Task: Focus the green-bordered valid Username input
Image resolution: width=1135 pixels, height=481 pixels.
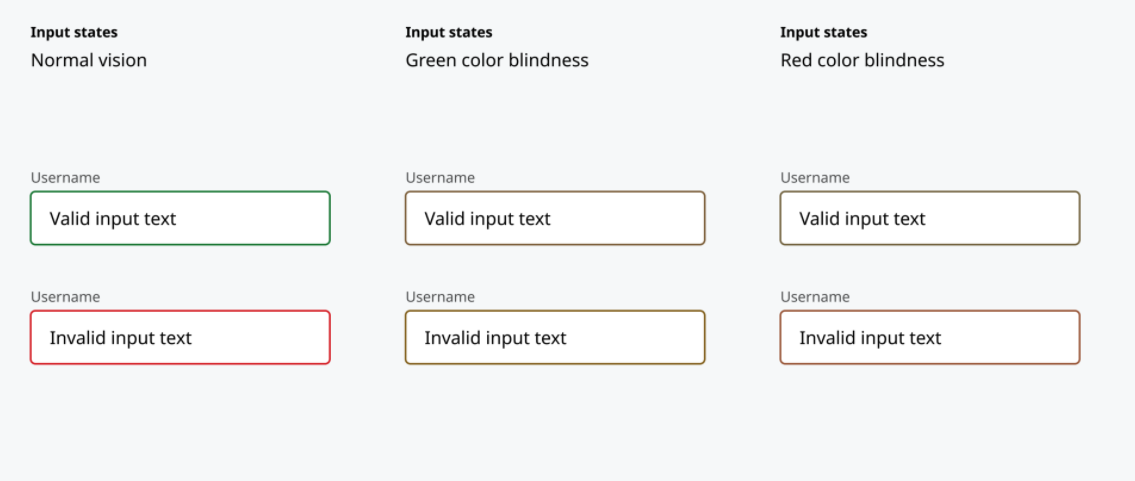Action: (180, 218)
